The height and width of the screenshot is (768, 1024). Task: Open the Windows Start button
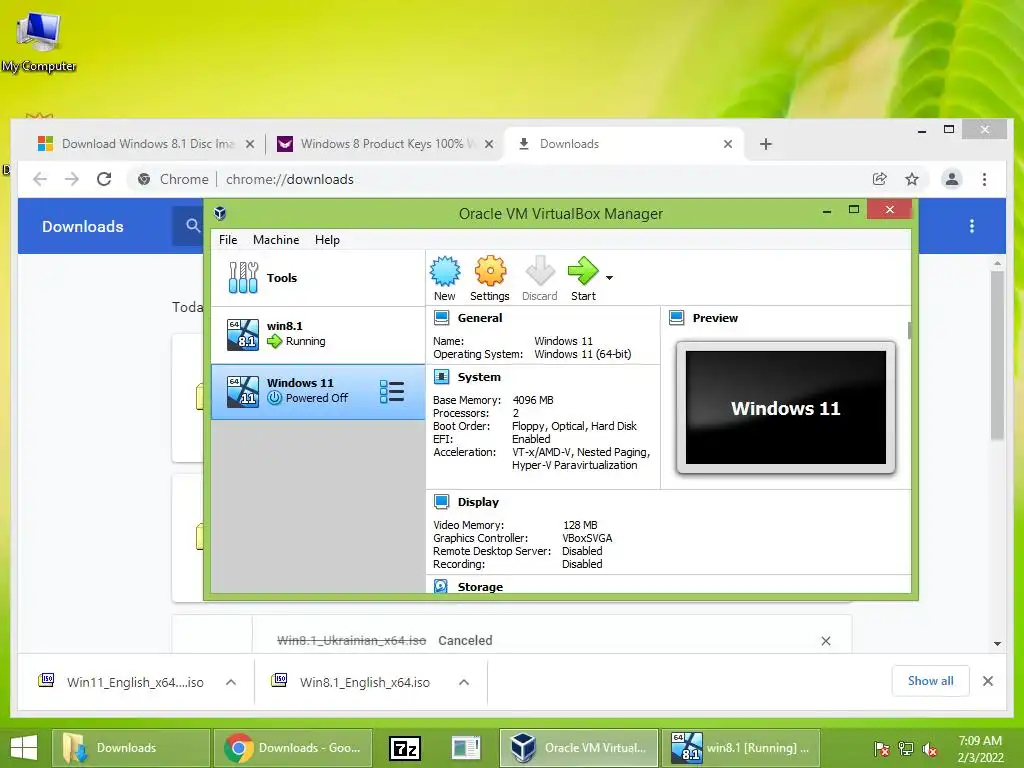[x=24, y=748]
